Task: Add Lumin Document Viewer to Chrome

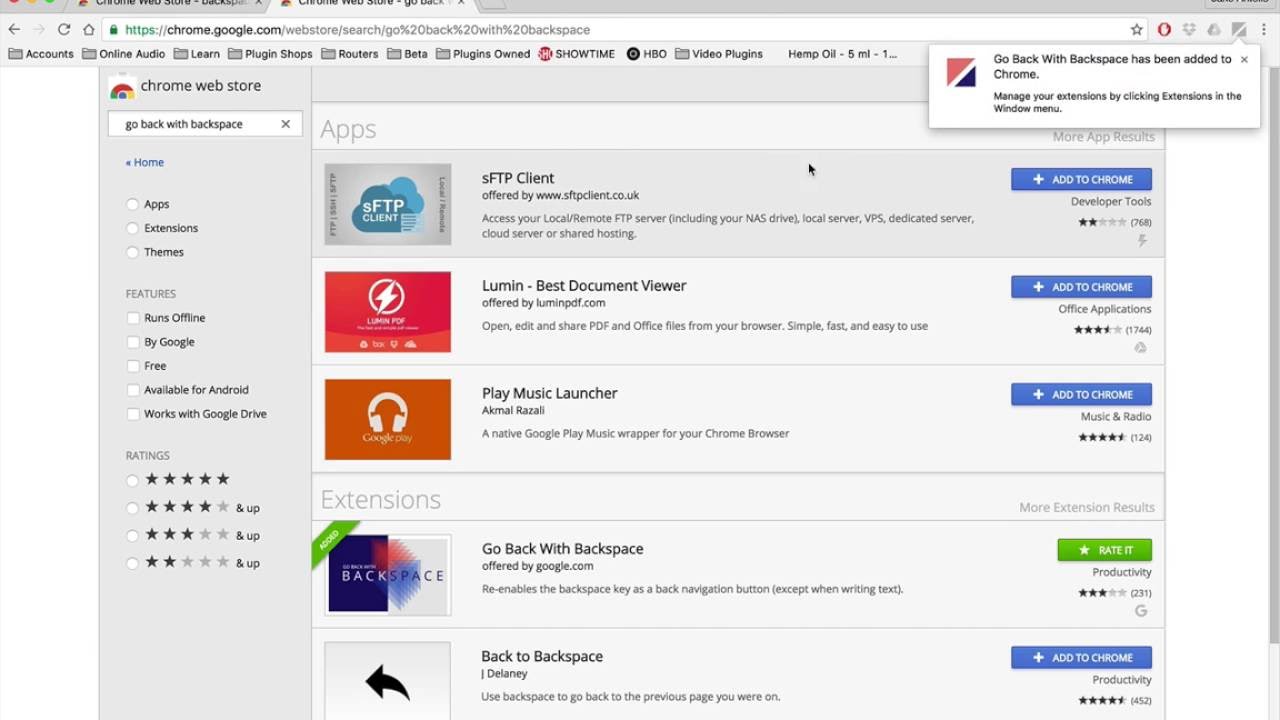Action: 1081,287
